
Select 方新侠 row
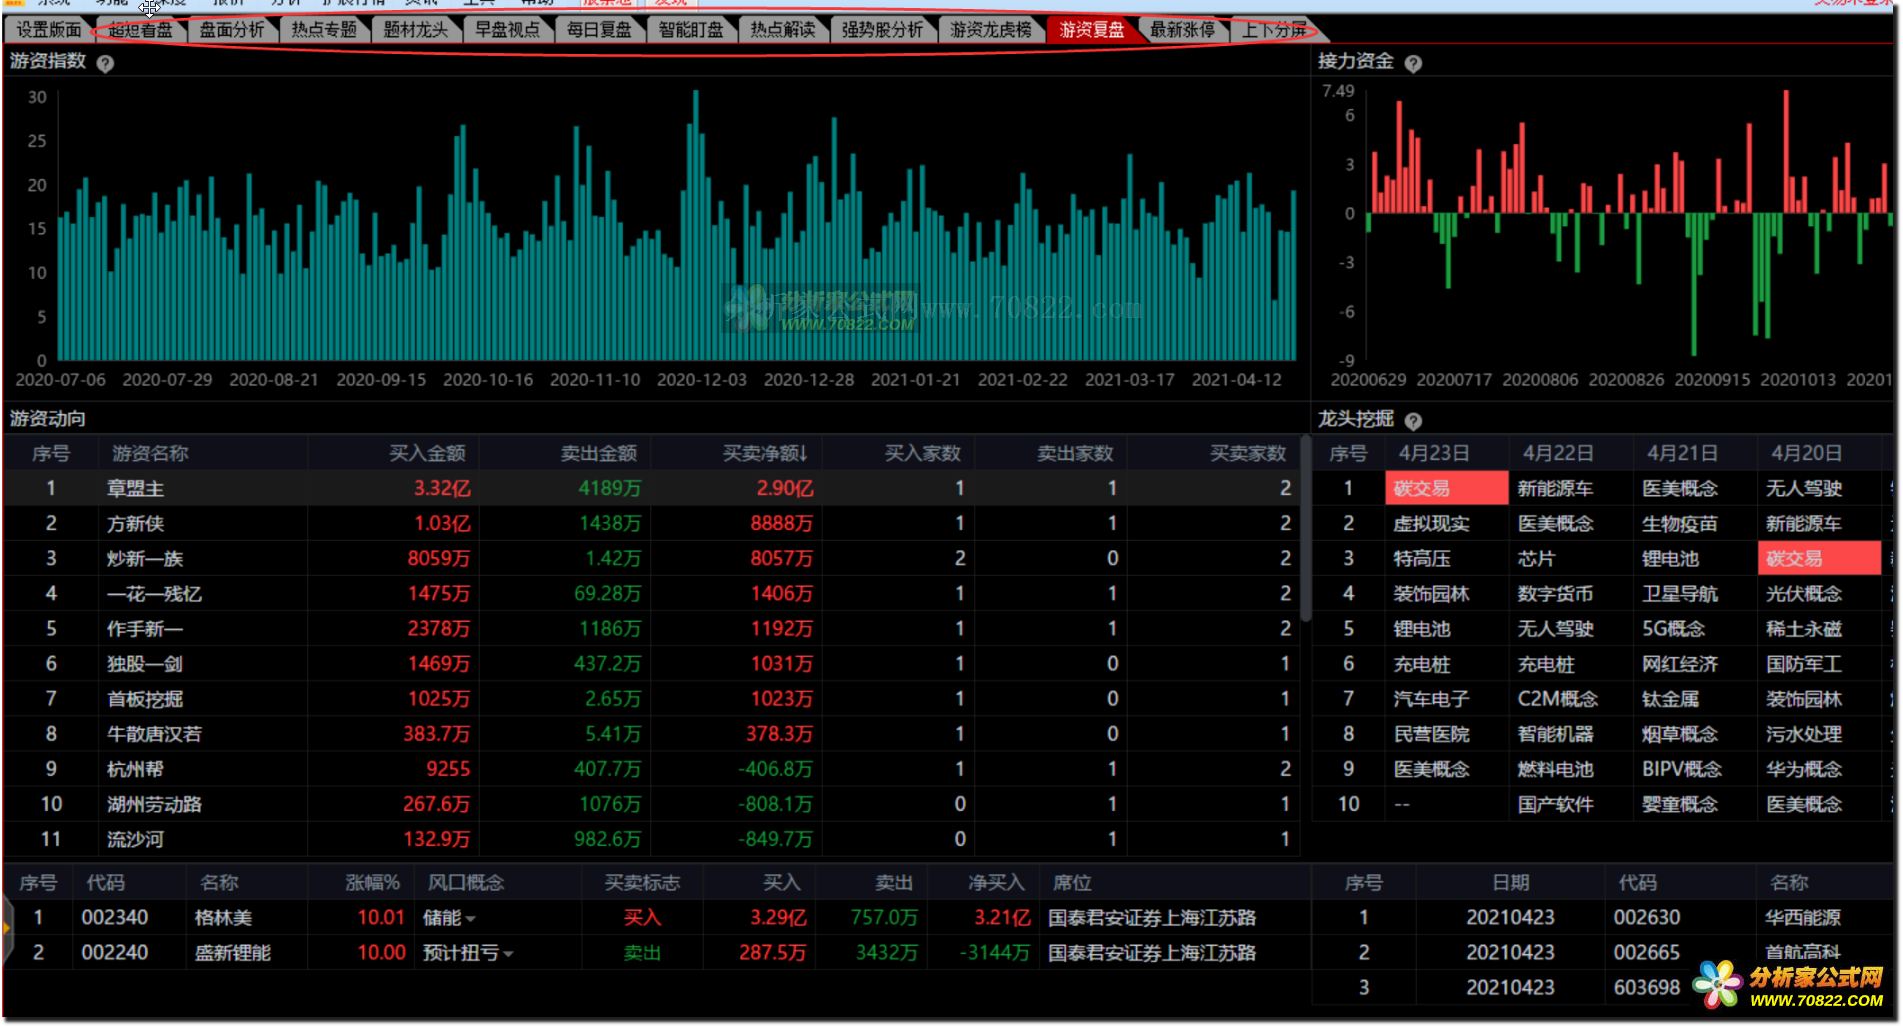[651, 524]
